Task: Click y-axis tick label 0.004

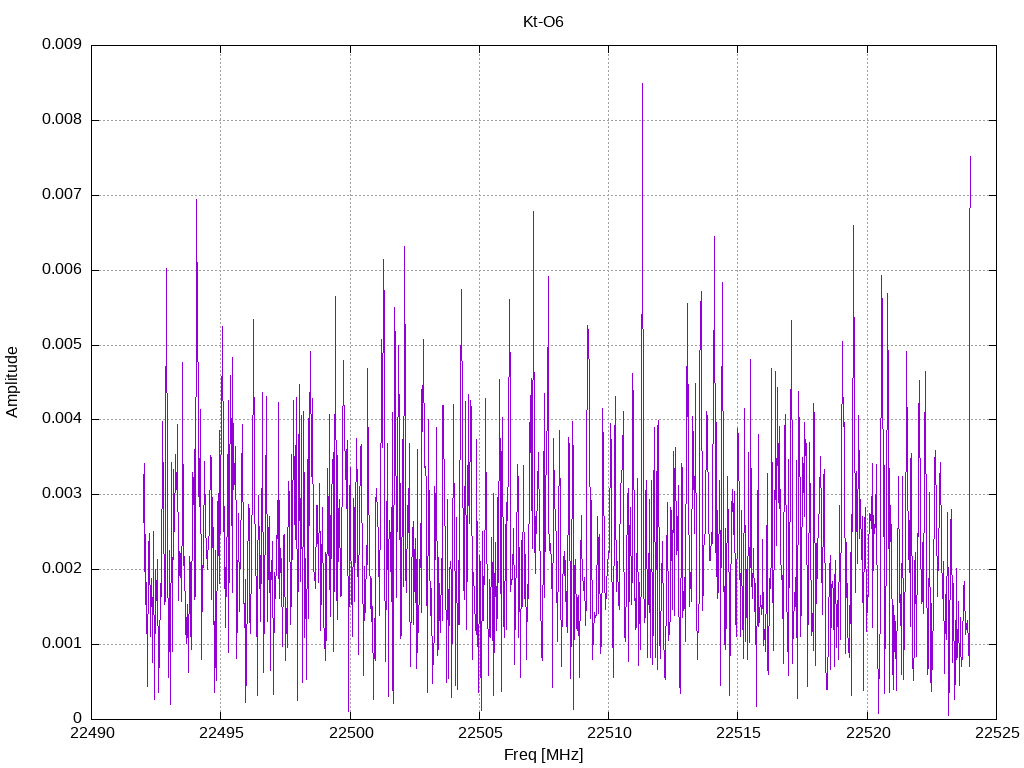Action: click(62, 419)
